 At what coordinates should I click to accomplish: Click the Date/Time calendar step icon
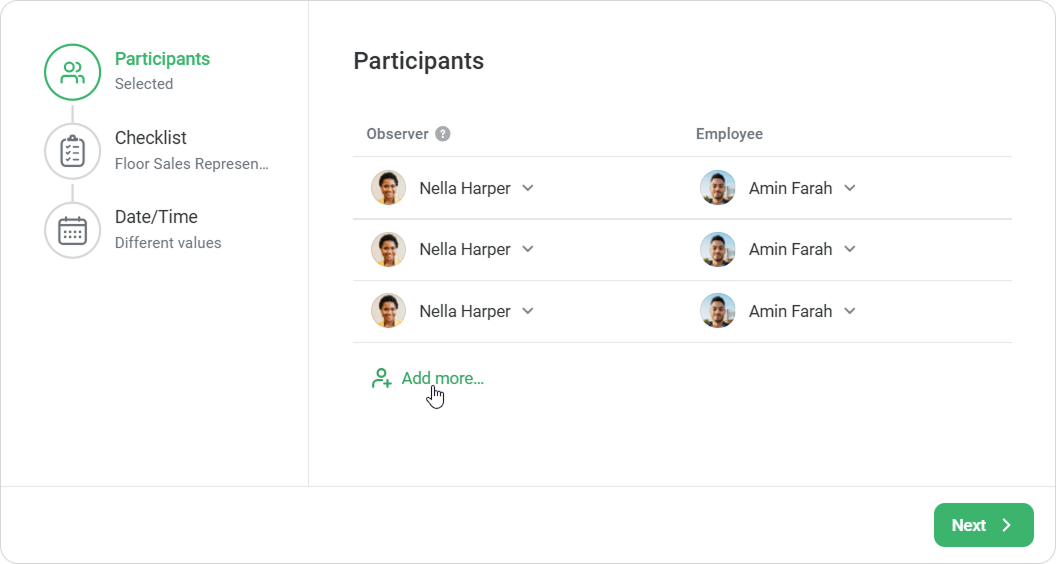pos(72,230)
